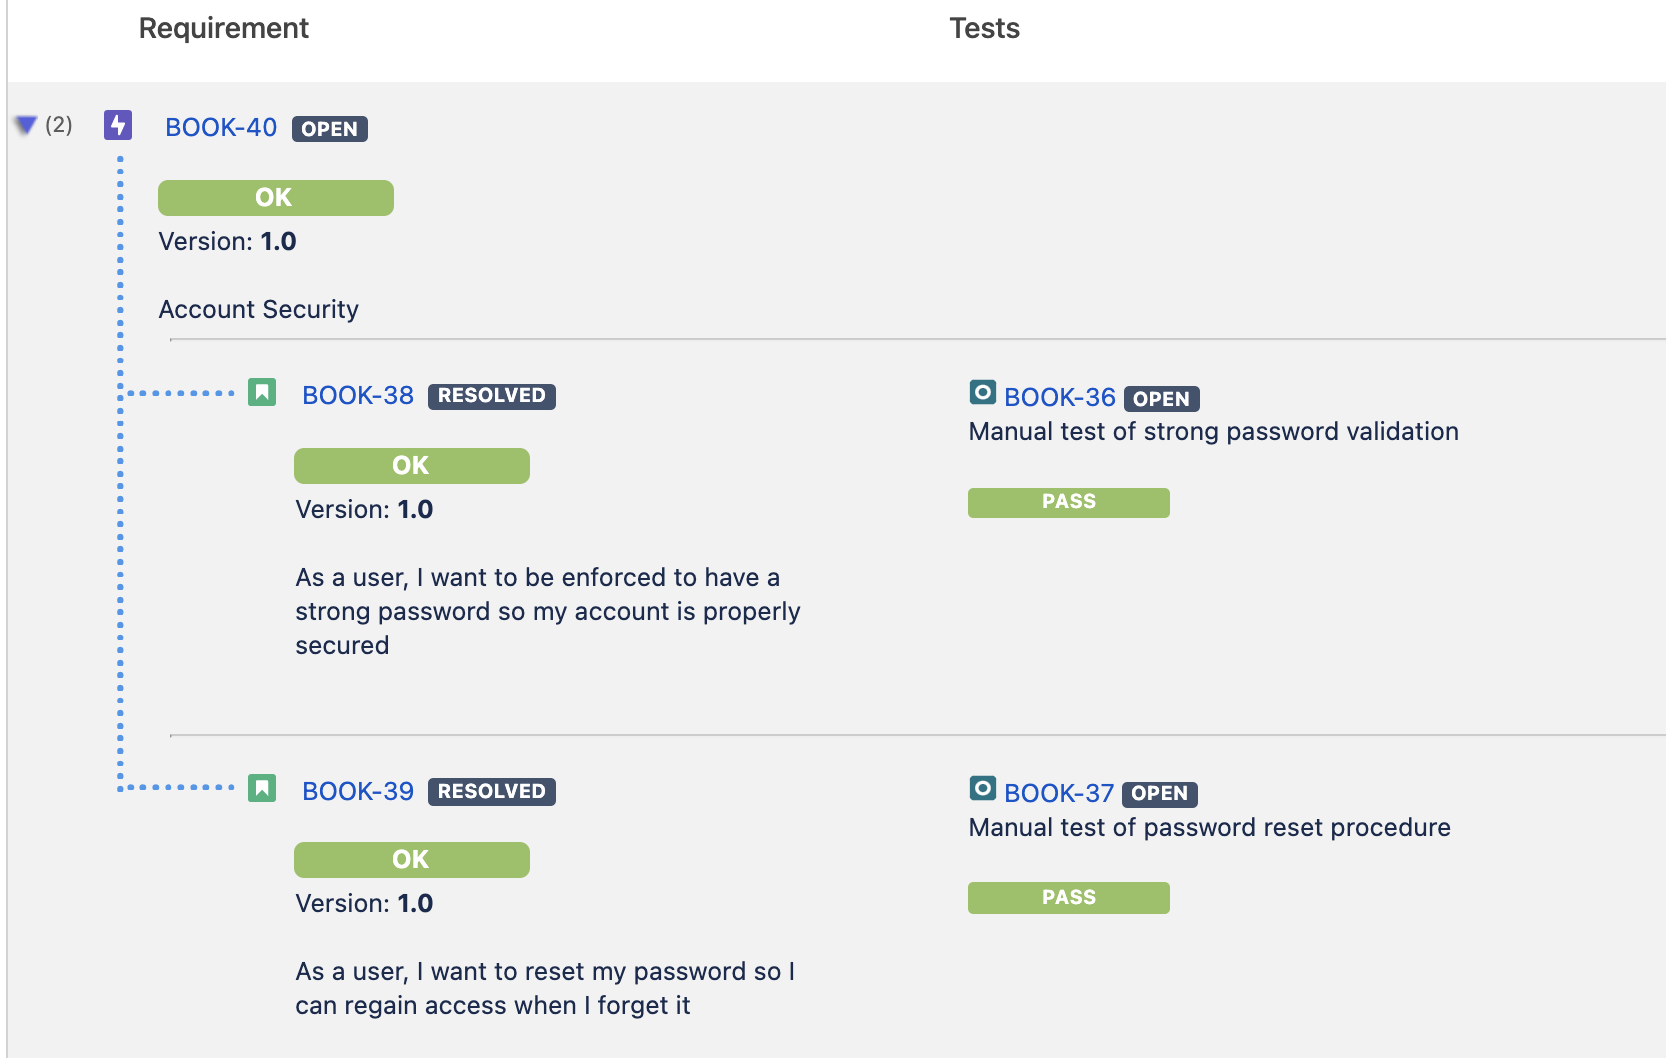Open the BOOK-40 issue link
1666x1058 pixels.
221,128
